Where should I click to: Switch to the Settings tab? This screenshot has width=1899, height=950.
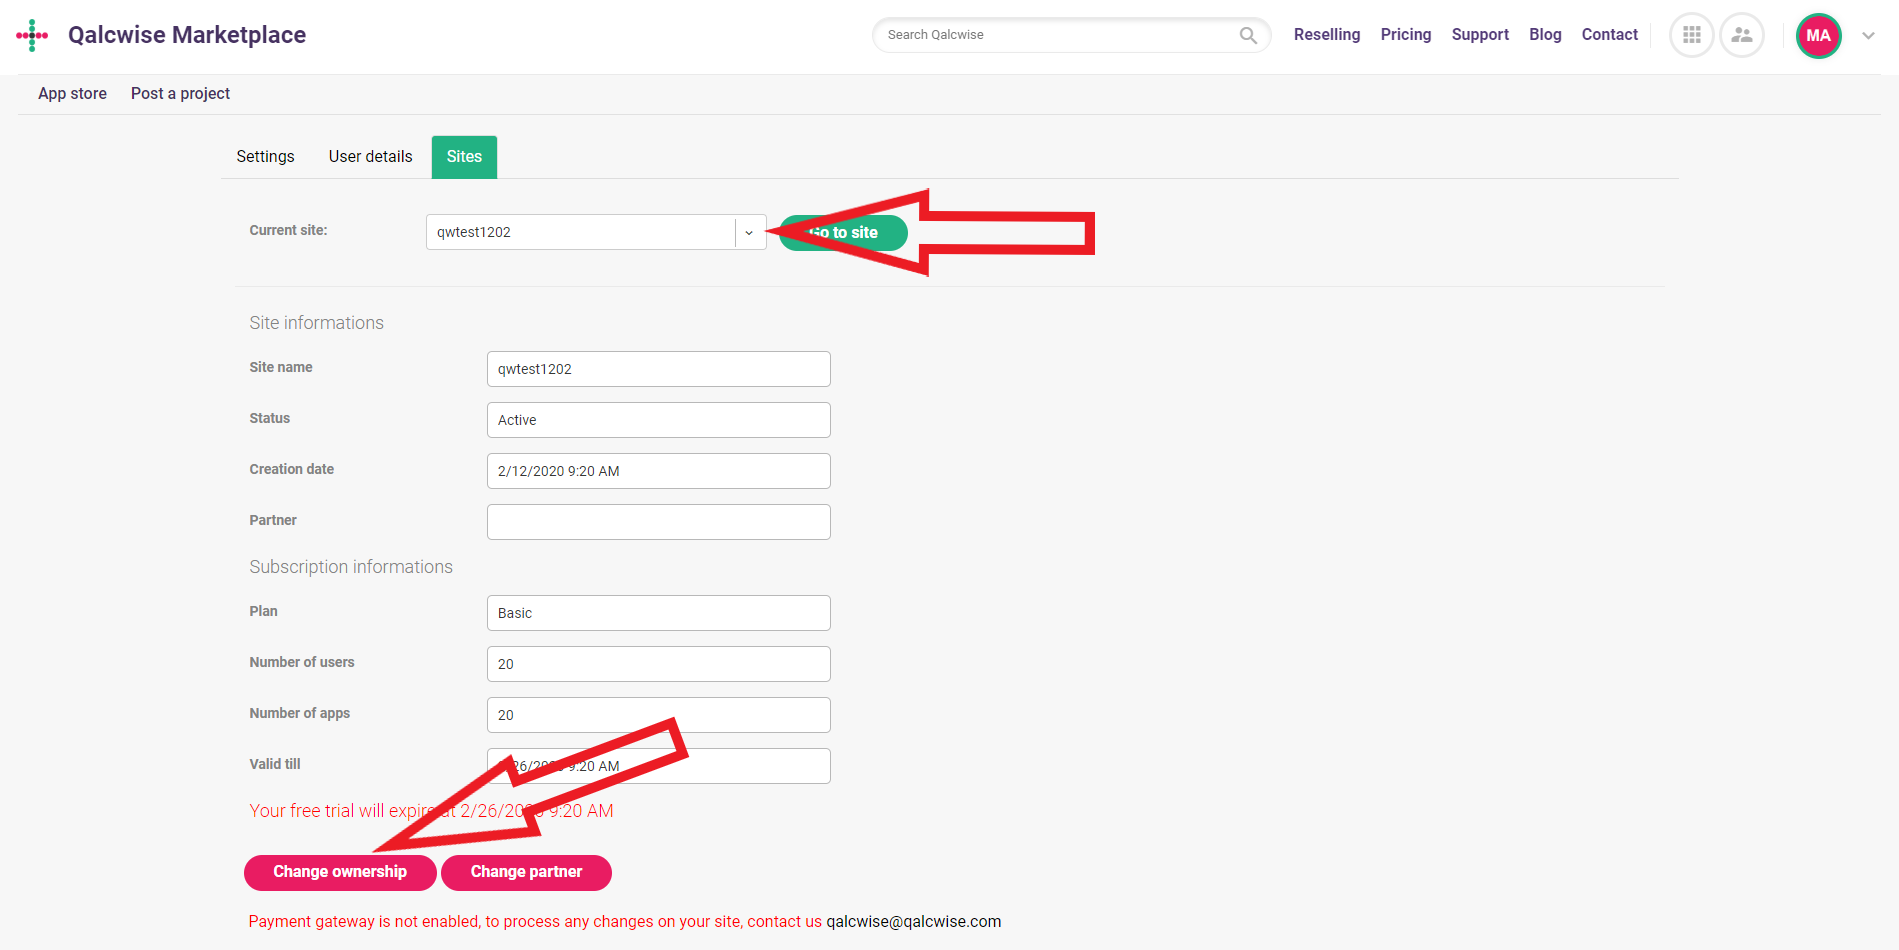point(265,157)
